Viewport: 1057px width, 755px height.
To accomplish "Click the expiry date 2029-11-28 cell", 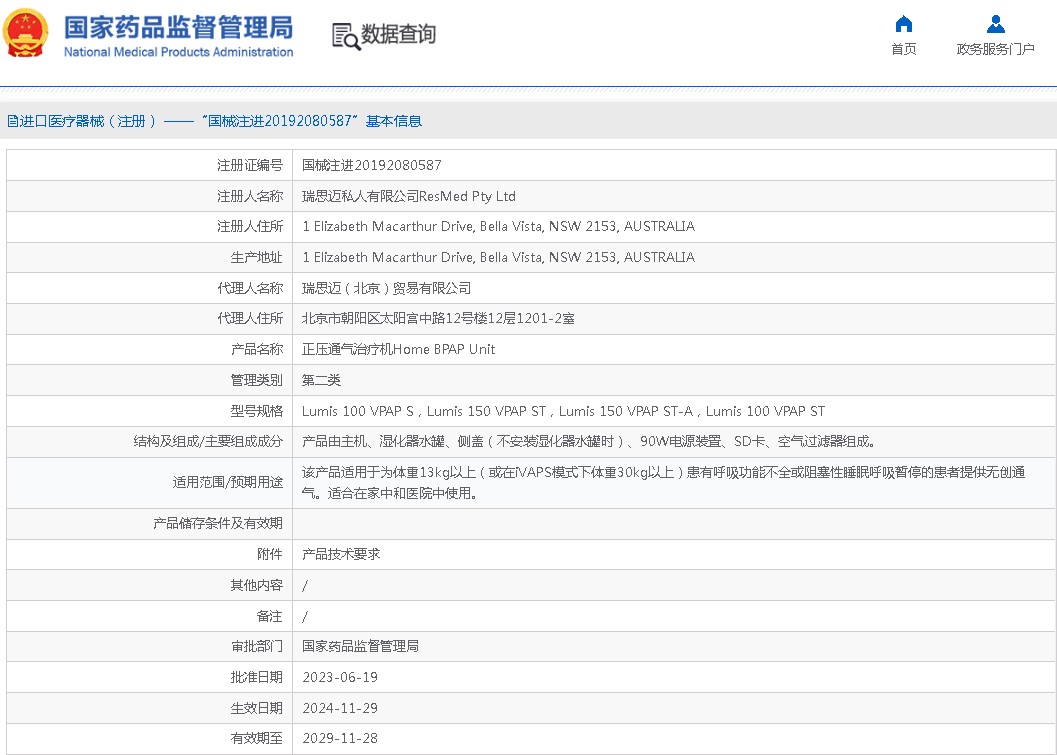I will pos(340,739).
